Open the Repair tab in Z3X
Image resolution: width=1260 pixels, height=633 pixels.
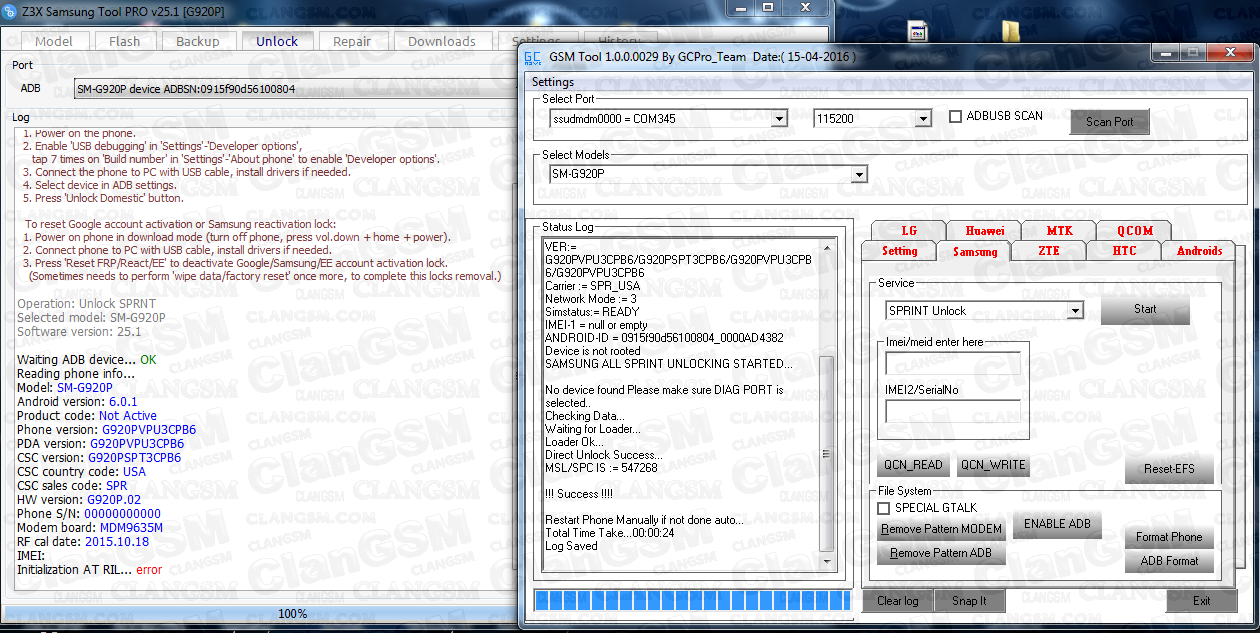[x=352, y=41]
